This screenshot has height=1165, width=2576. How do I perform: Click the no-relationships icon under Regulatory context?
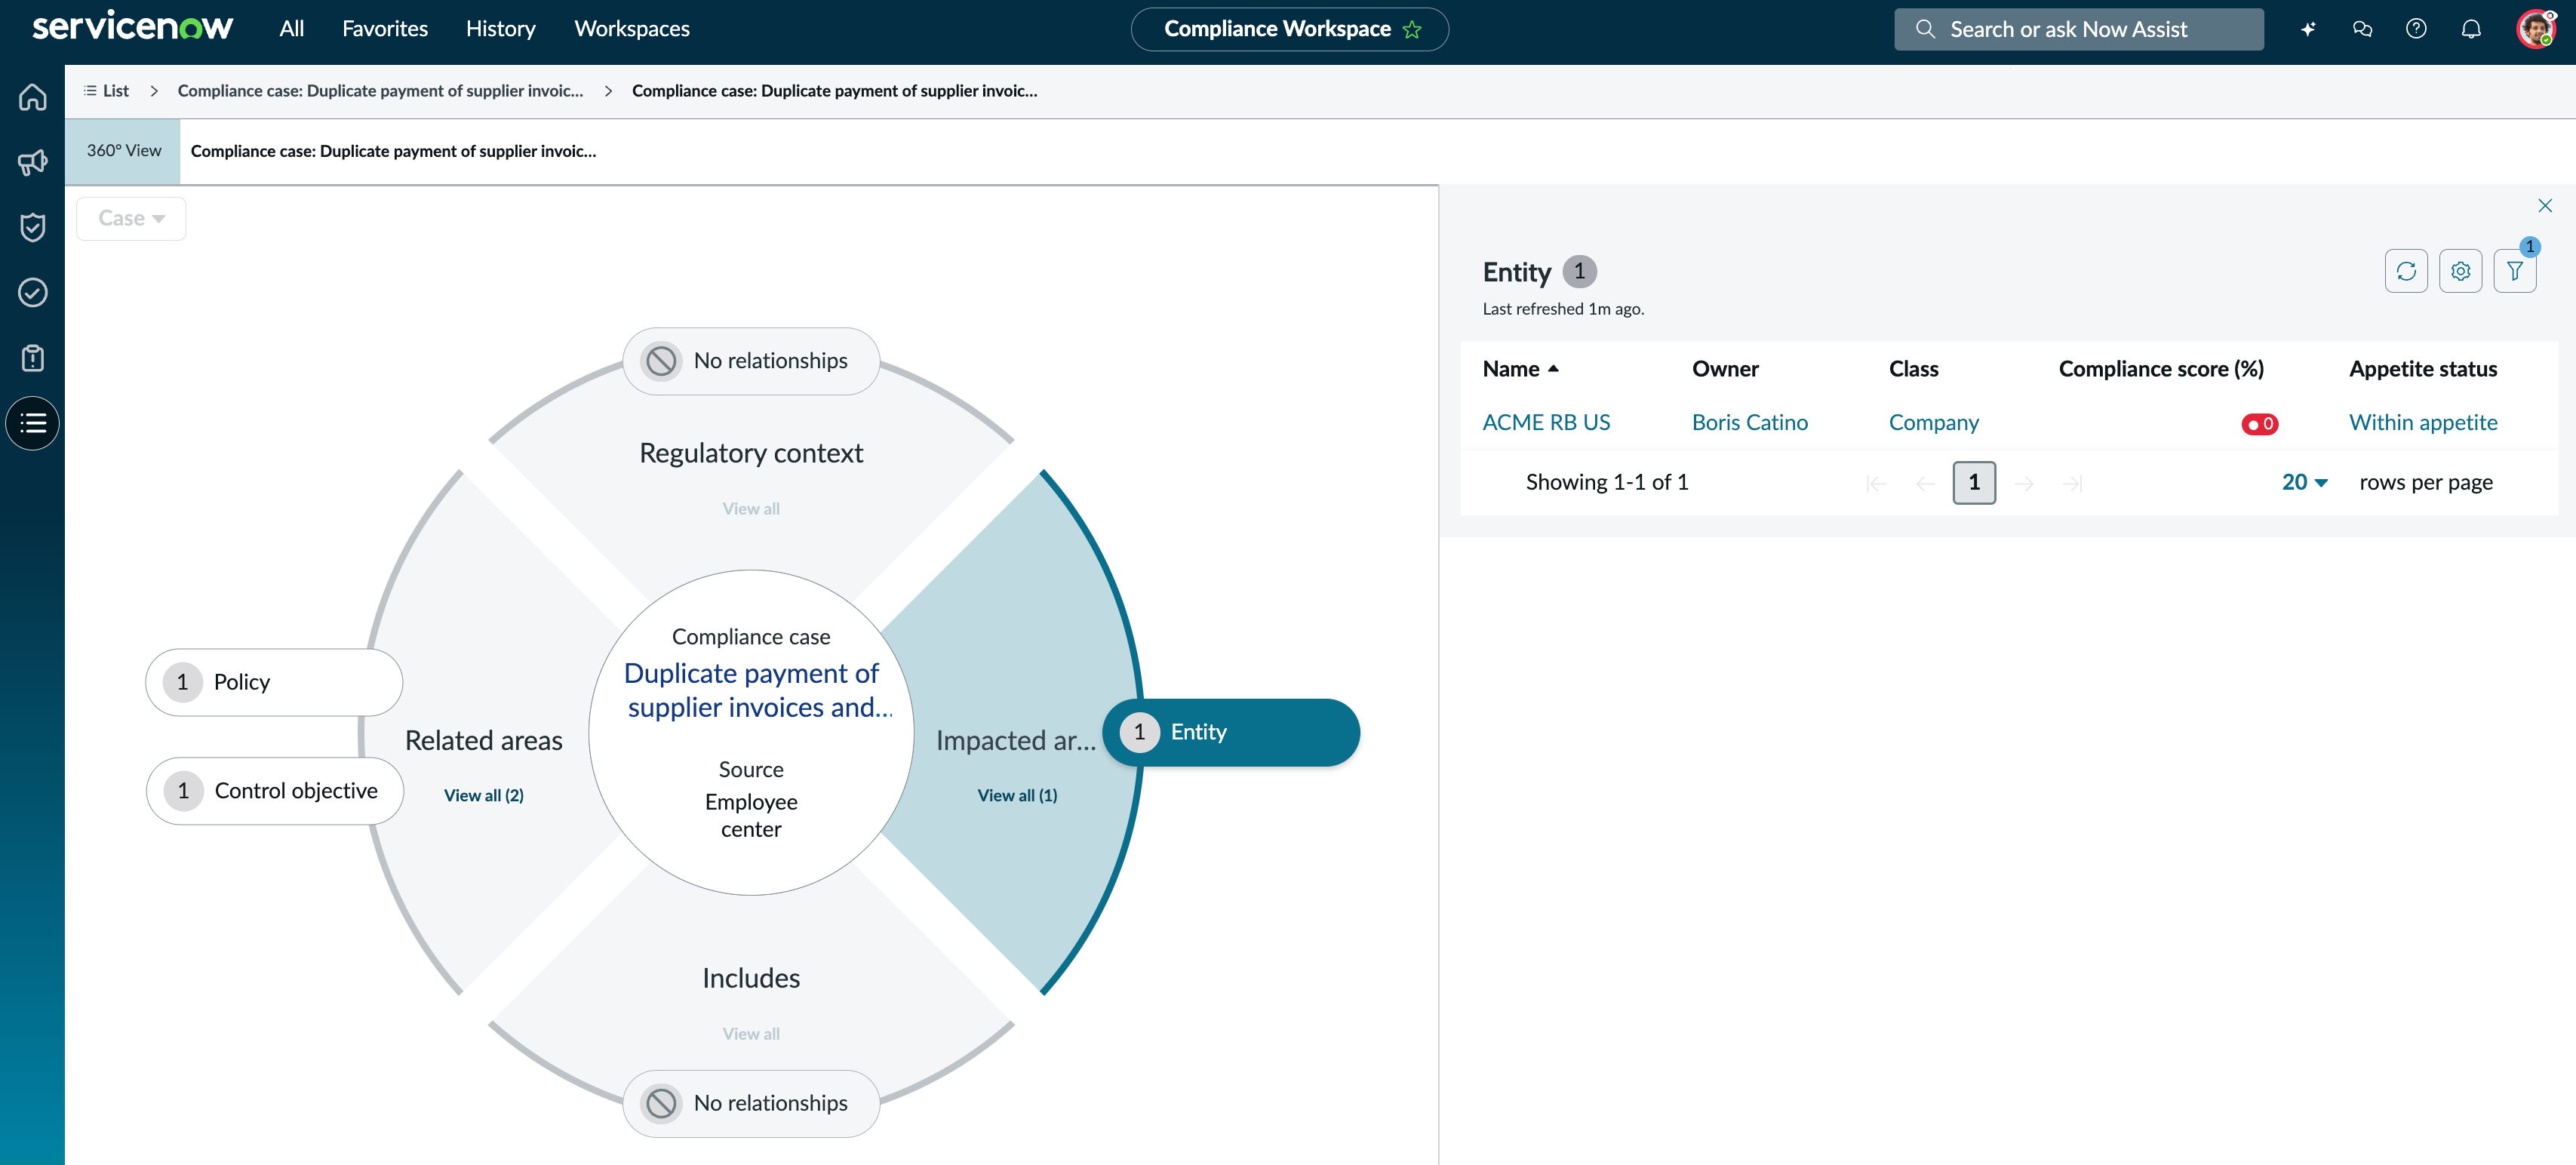(661, 361)
